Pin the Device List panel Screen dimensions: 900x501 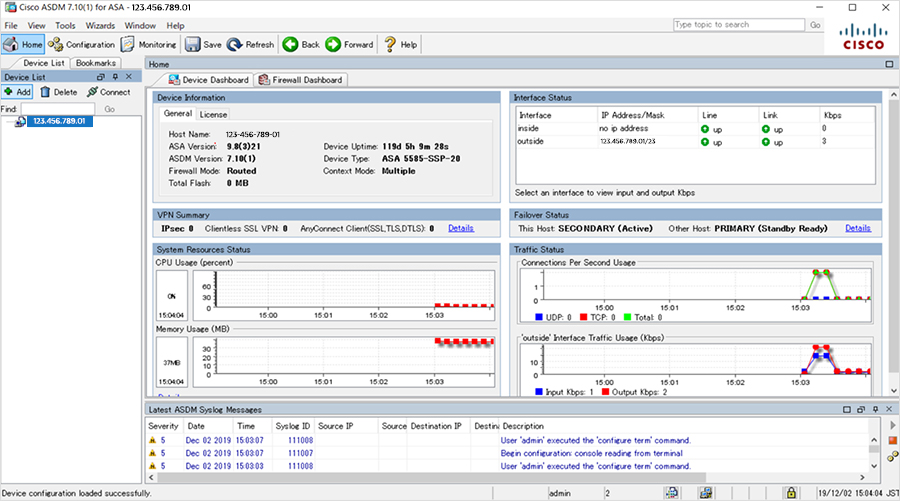click(x=115, y=76)
